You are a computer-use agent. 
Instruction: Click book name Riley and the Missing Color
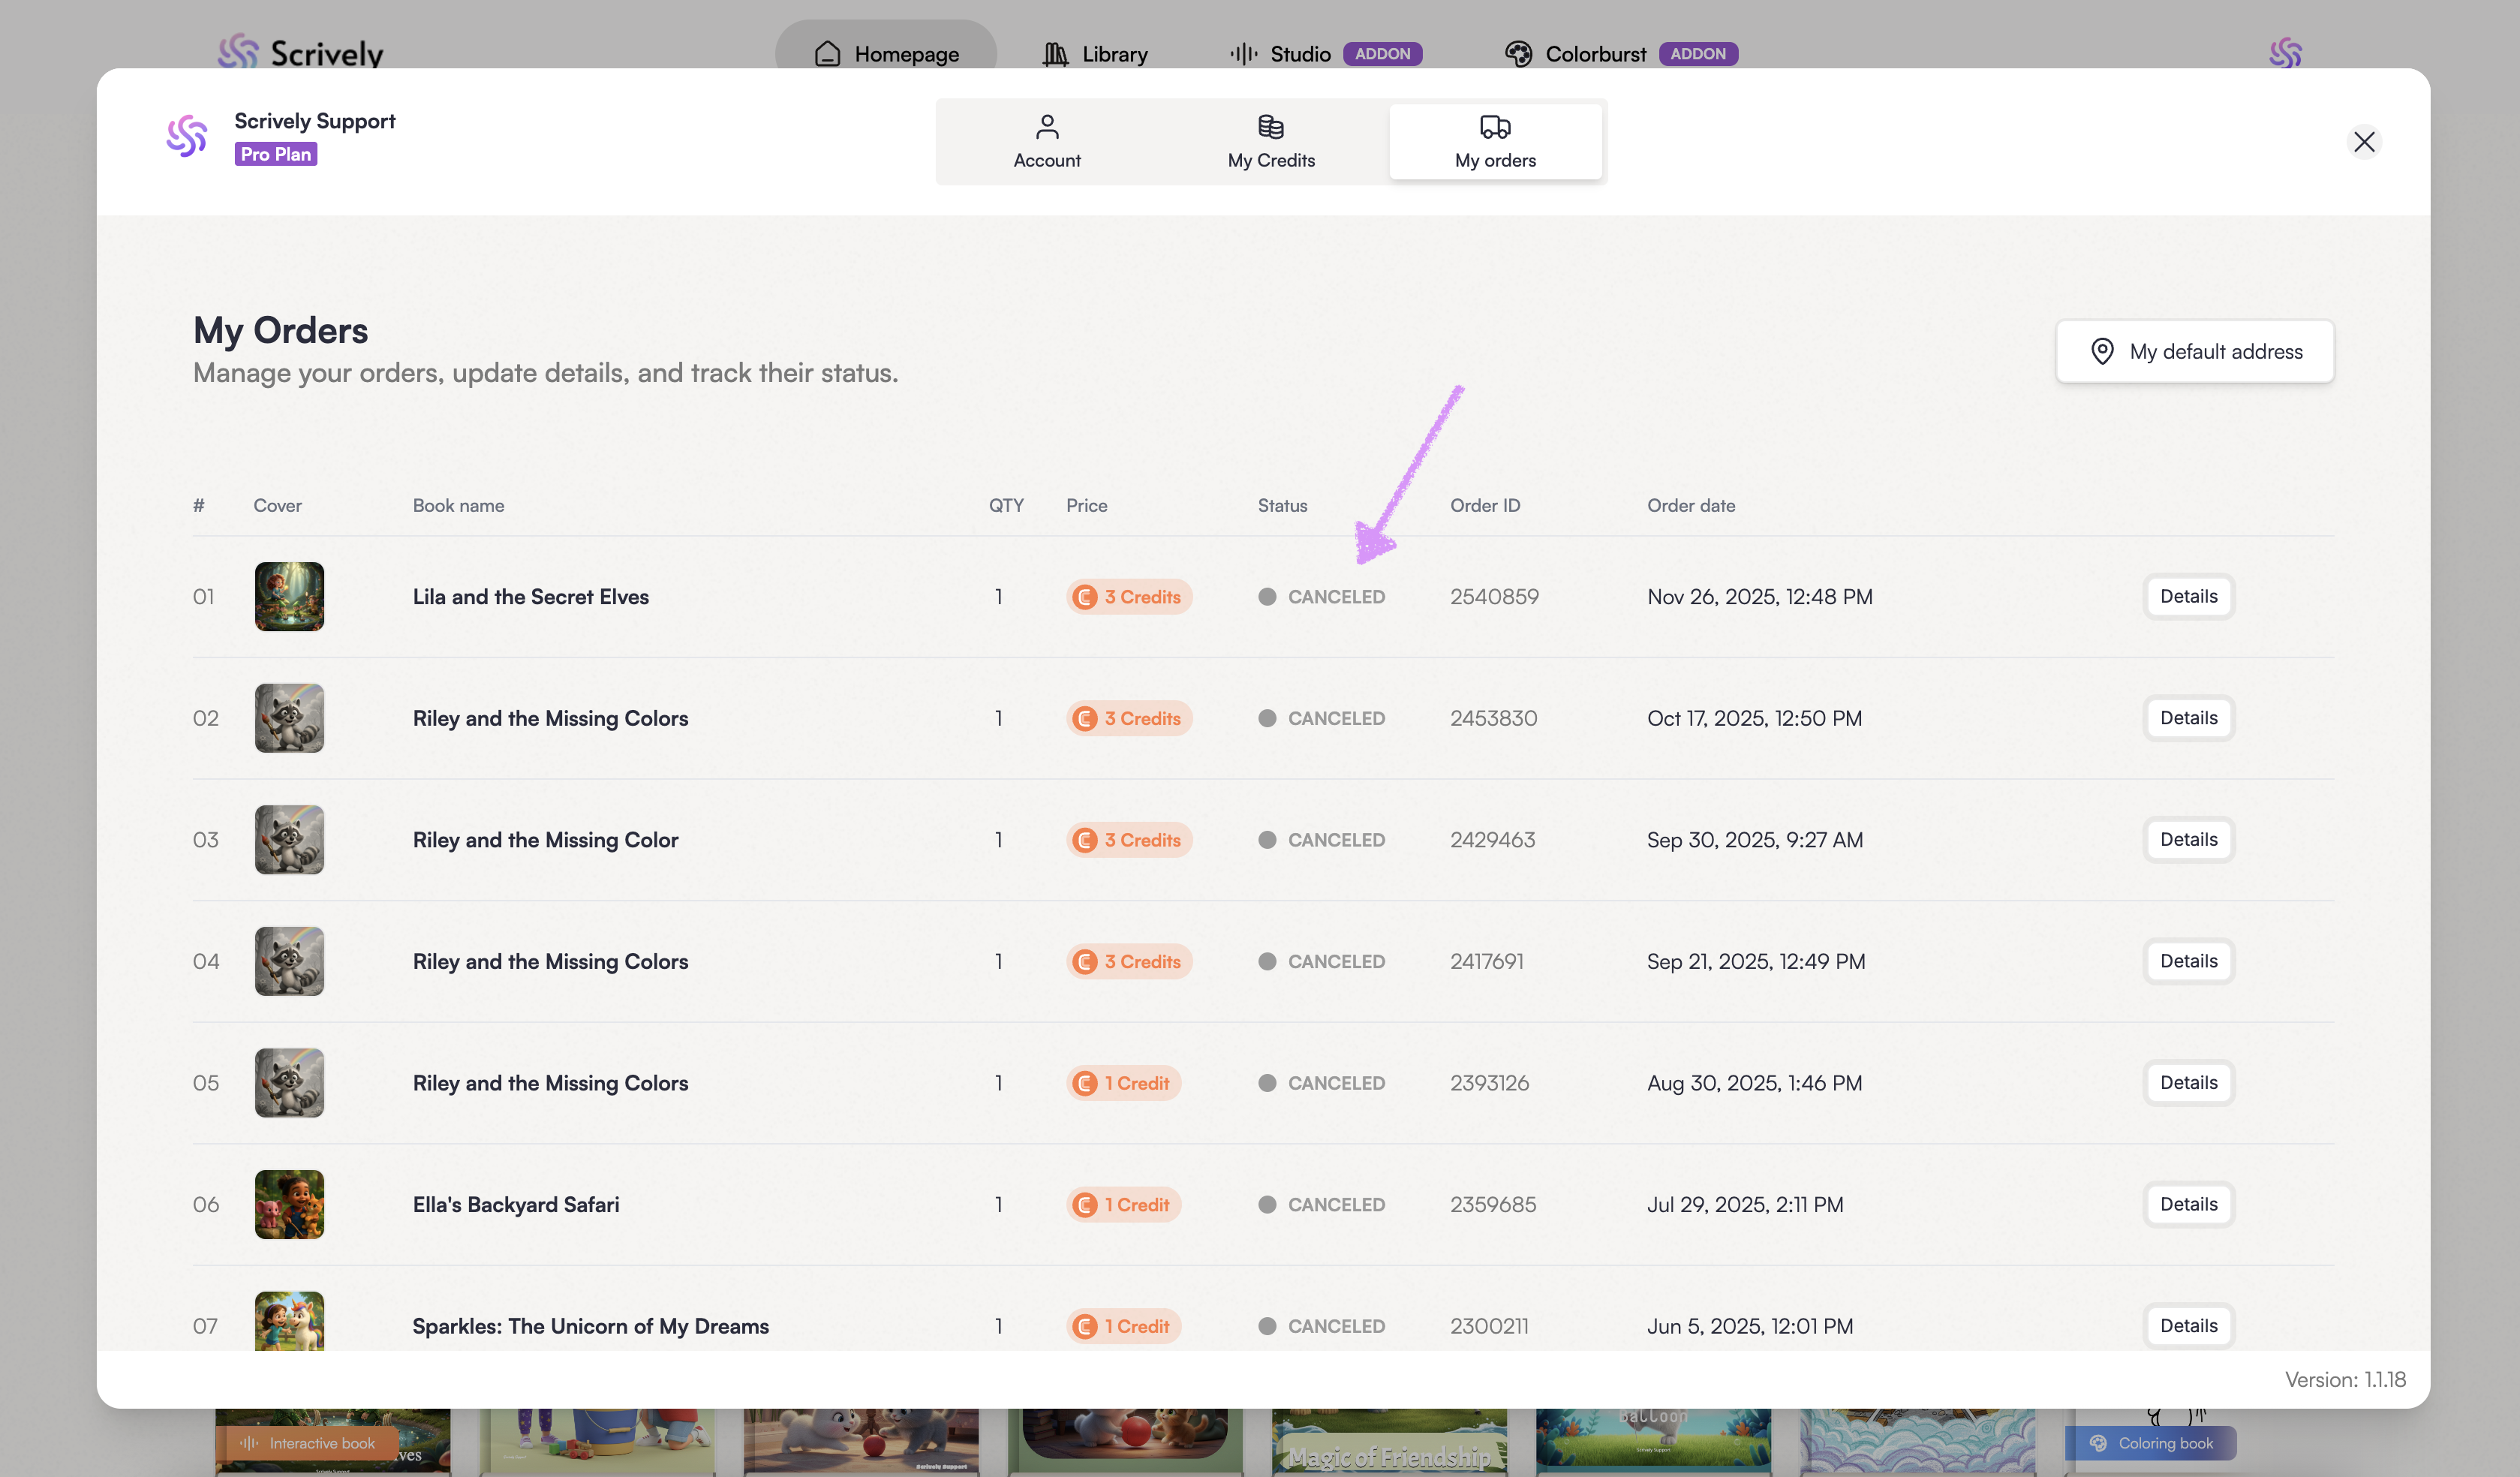pyautogui.click(x=545, y=840)
